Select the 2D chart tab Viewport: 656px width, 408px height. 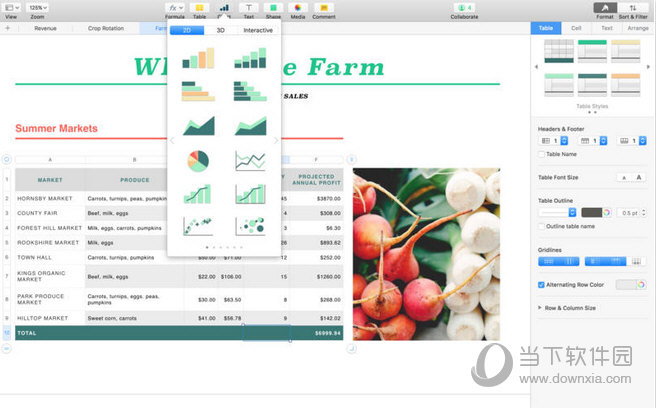point(187,30)
